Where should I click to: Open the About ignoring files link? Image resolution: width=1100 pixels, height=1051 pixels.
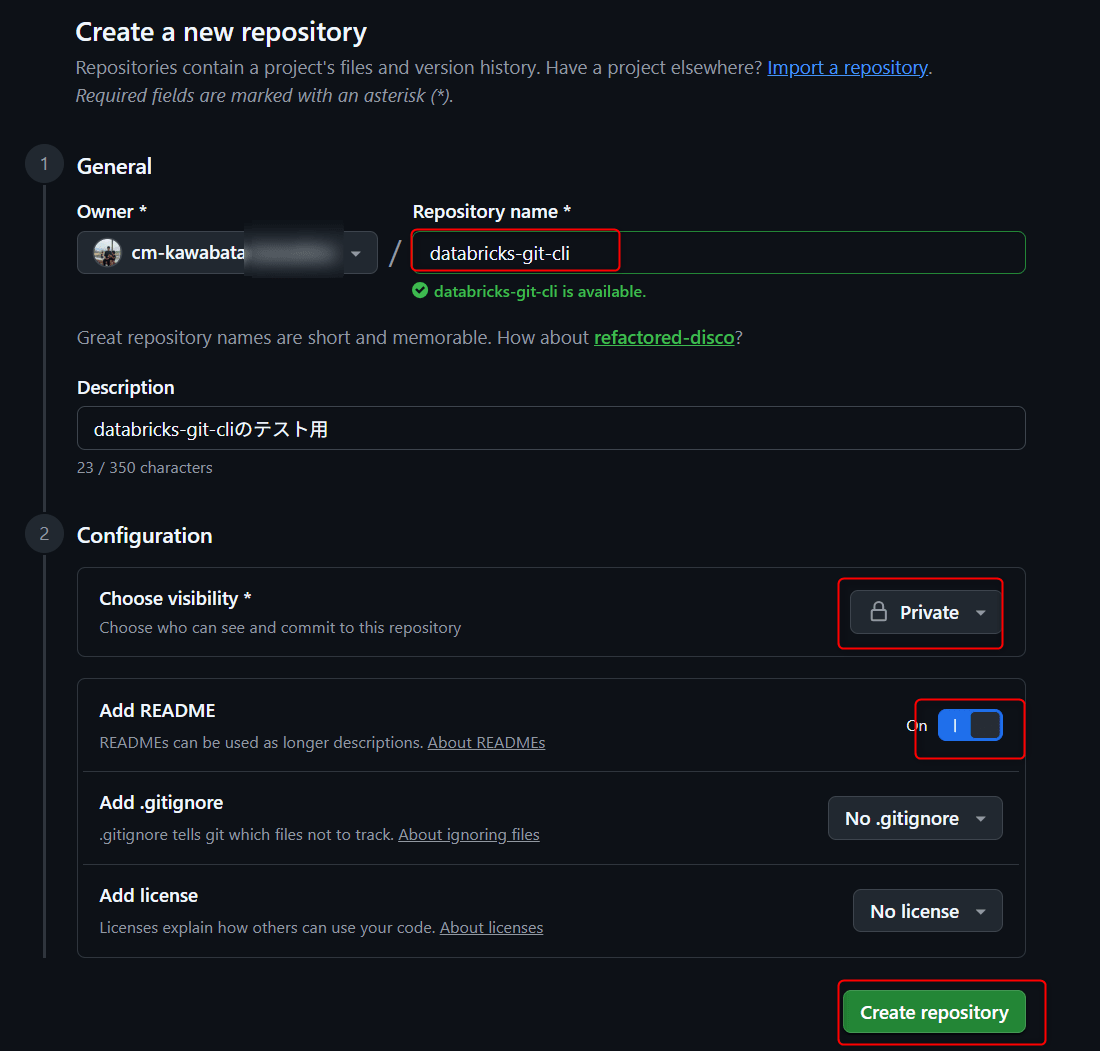click(x=469, y=834)
